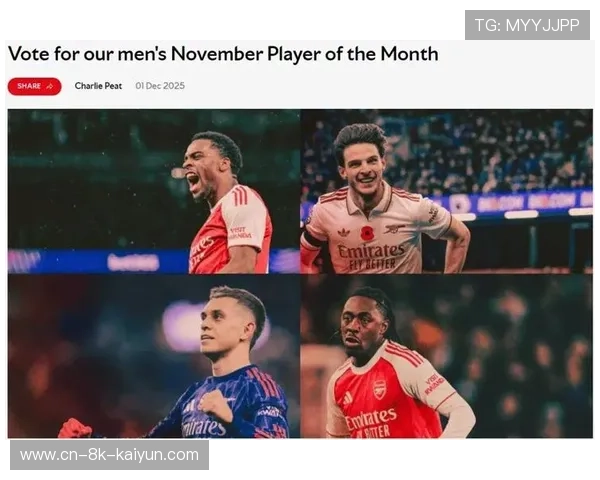Click the adidas logo on the white shirt
The image size is (600, 480).
pyautogui.click(x=344, y=232)
